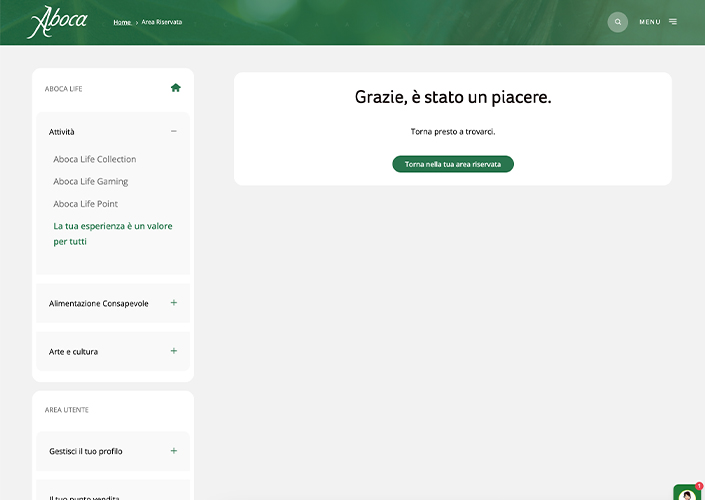
Task: Expand Gestisci il tuo profilo
Action: click(x=174, y=451)
